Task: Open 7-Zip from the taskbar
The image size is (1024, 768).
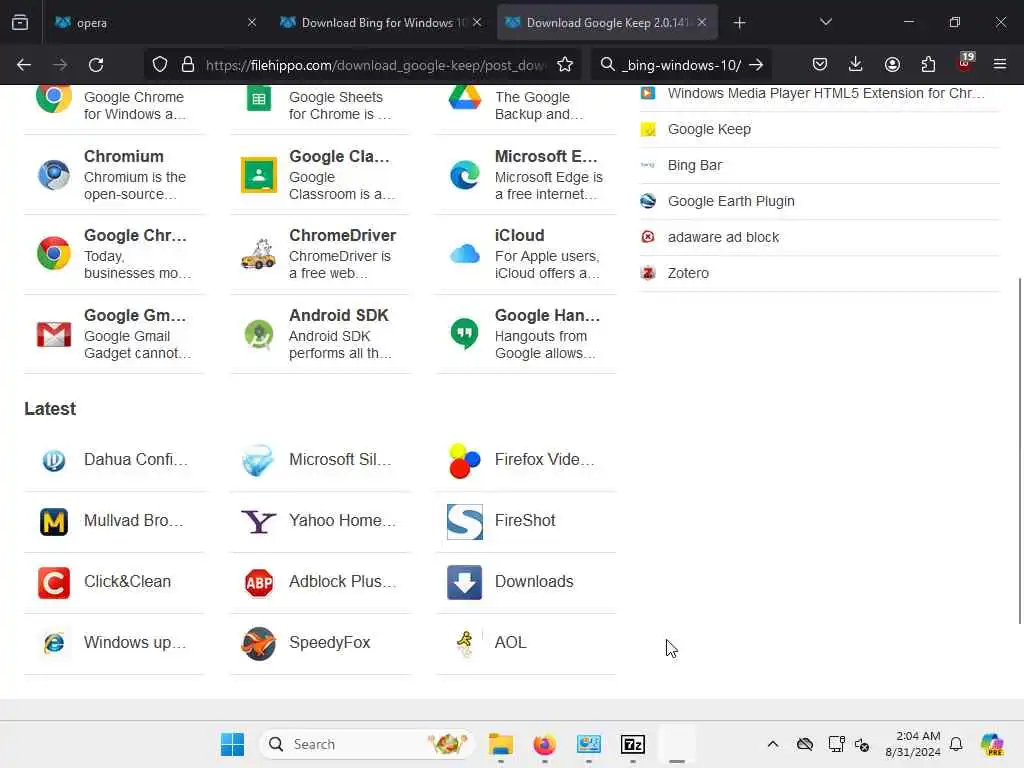Action: 633,744
